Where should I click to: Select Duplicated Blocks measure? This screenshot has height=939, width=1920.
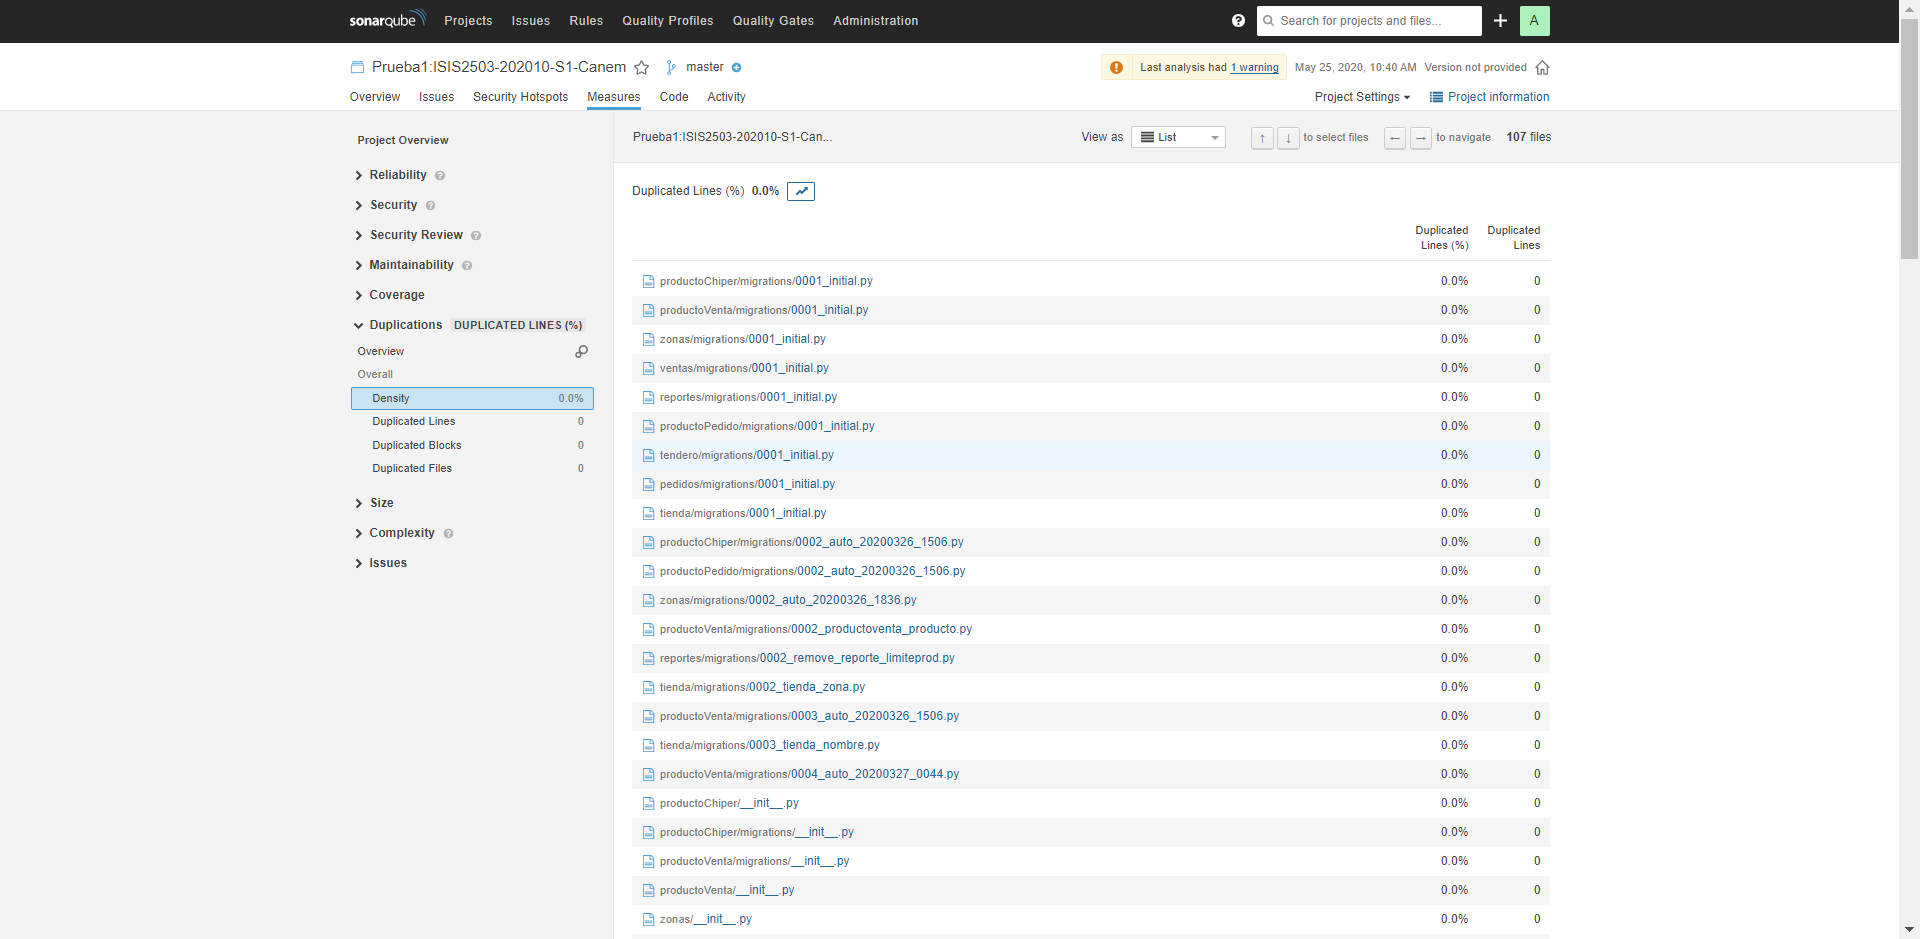tap(472, 445)
